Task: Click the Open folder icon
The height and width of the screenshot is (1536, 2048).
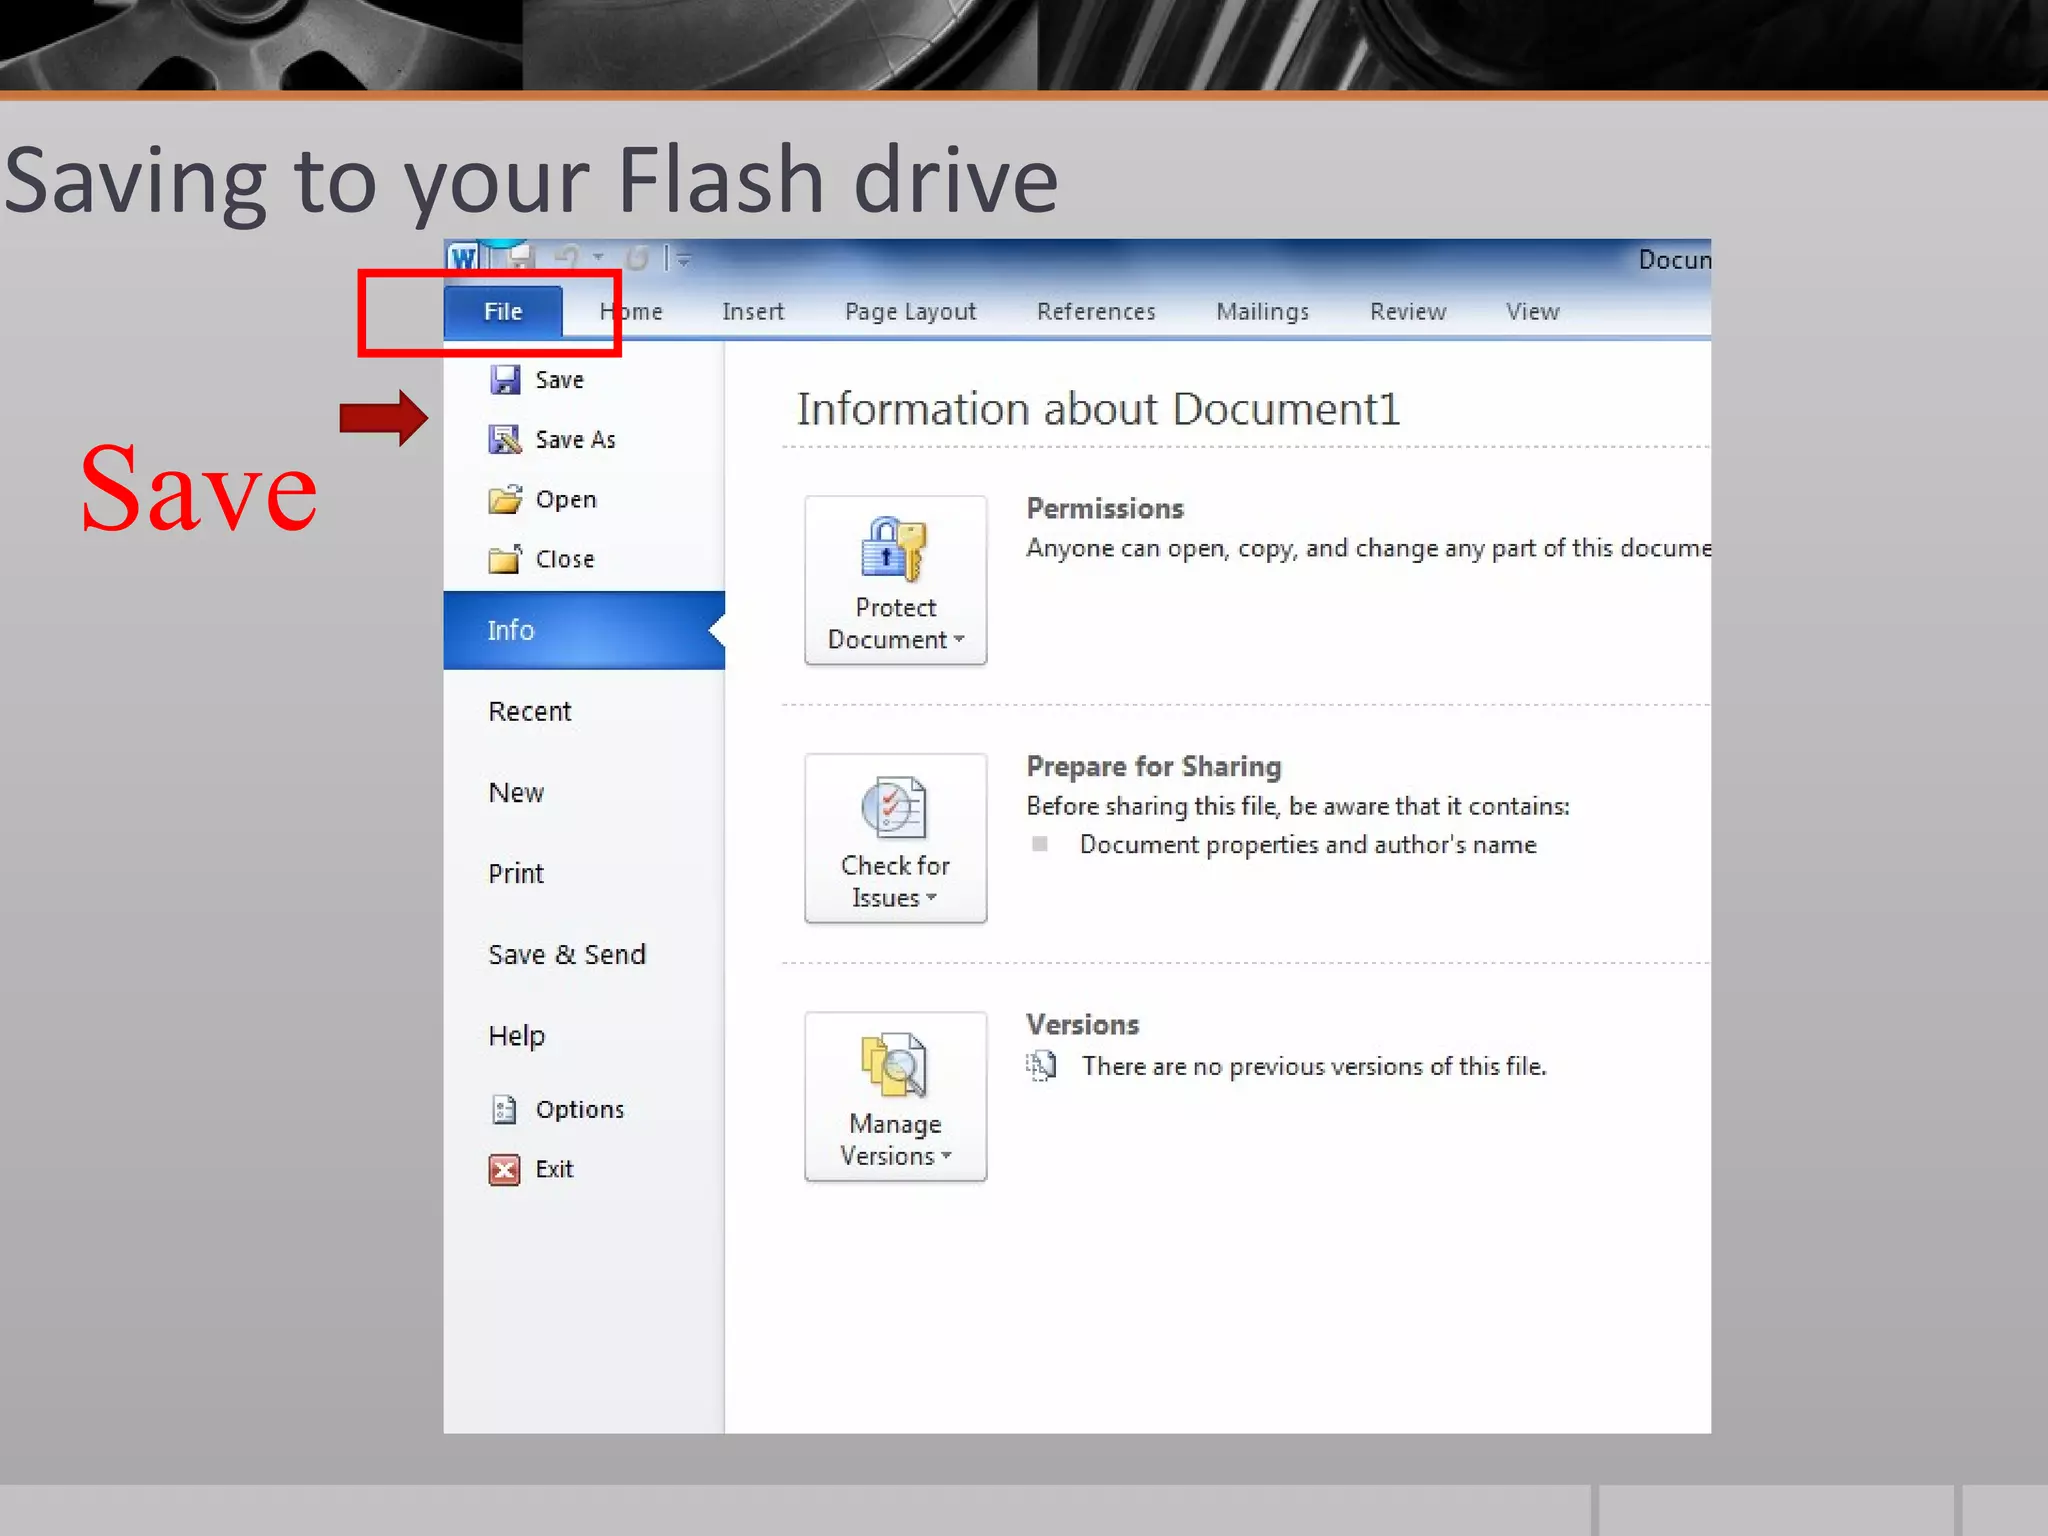Action: point(505,499)
